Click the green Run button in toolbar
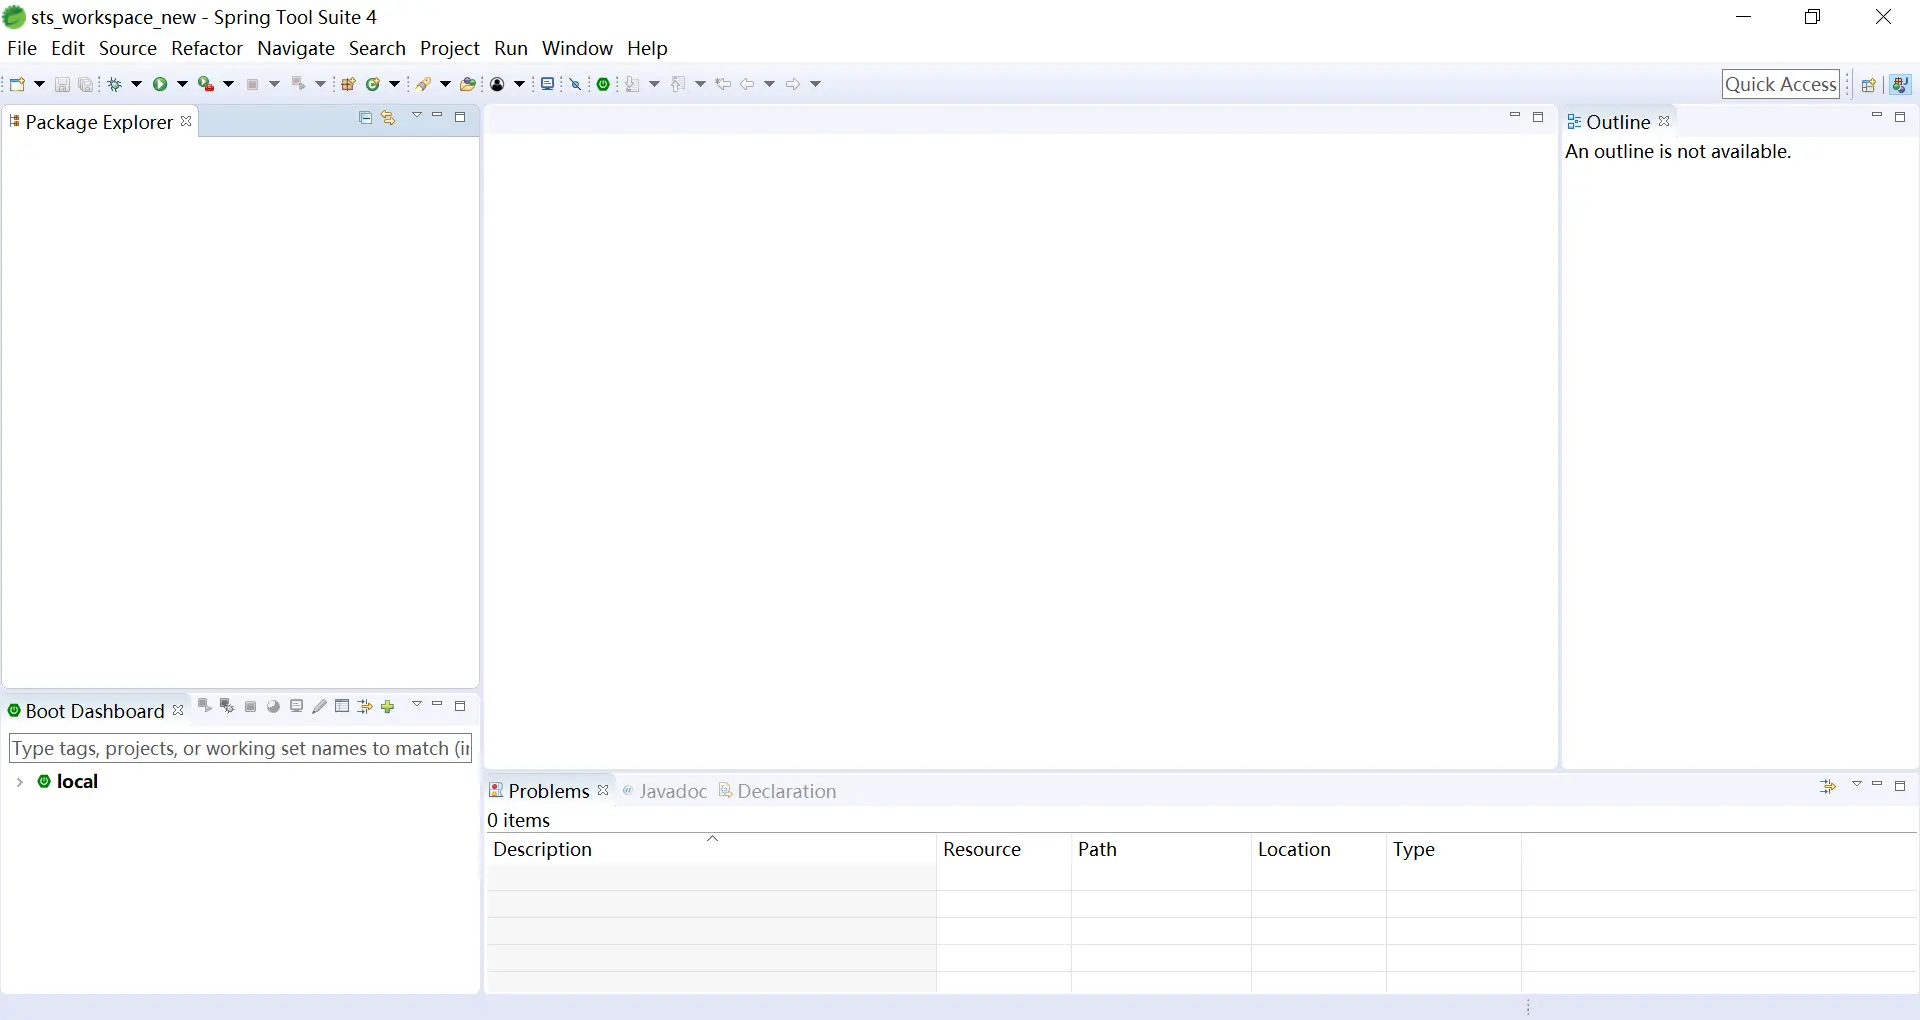This screenshot has width=1920, height=1020. (160, 84)
